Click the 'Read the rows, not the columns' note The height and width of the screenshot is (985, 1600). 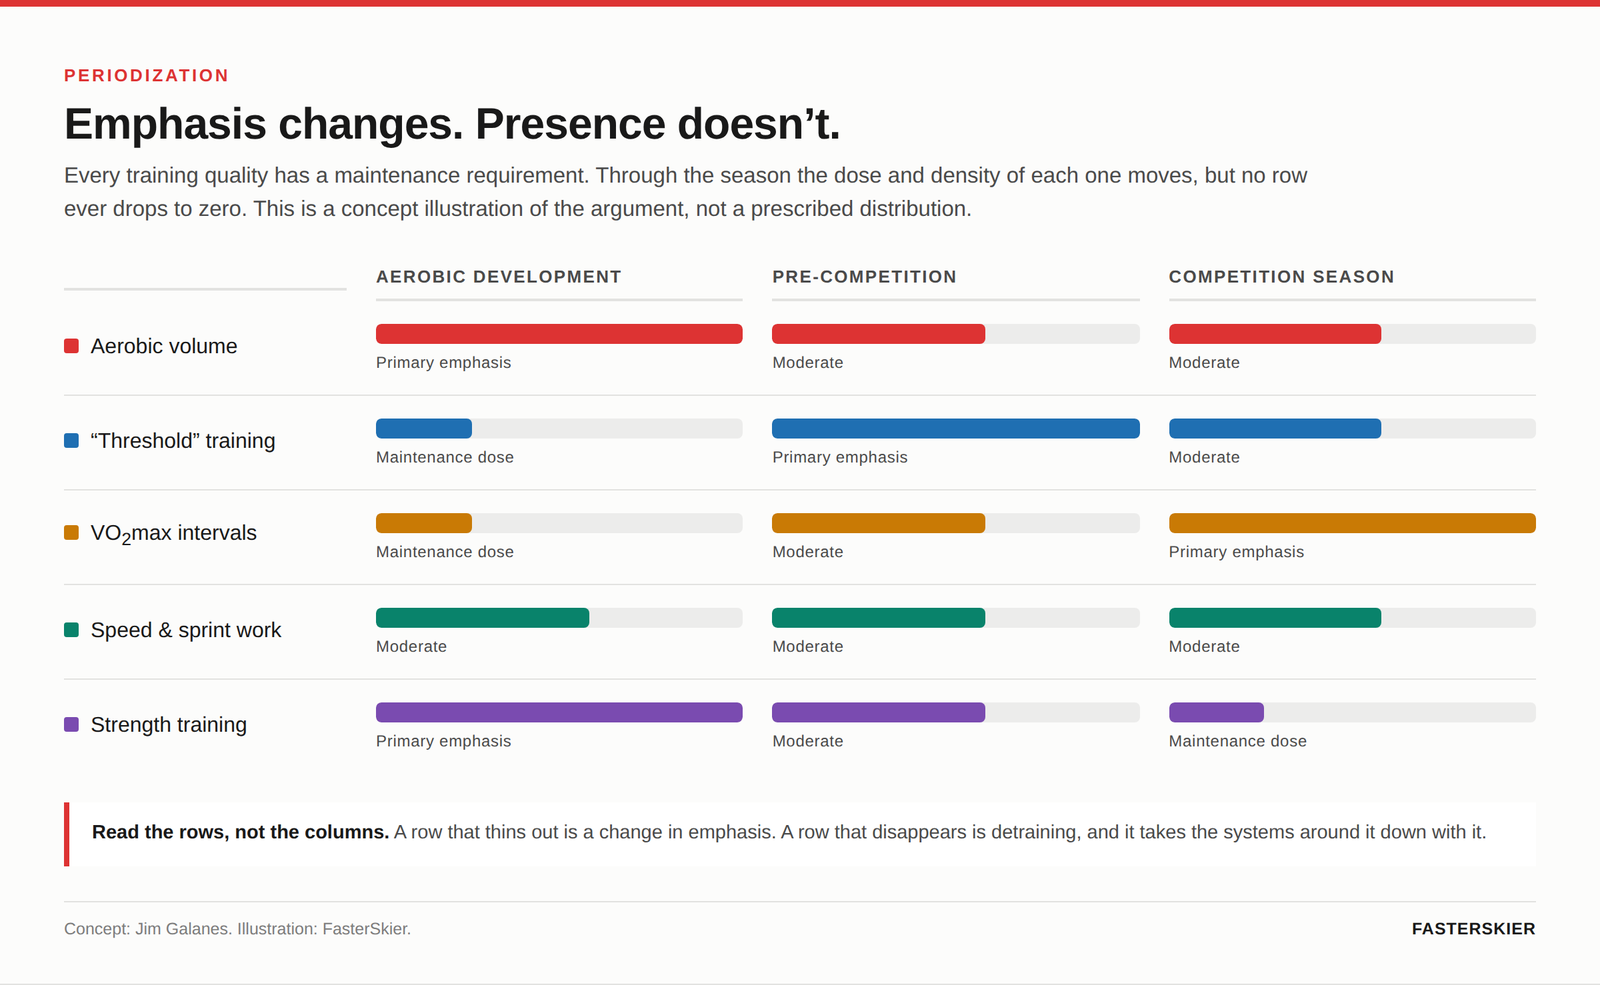[800, 833]
